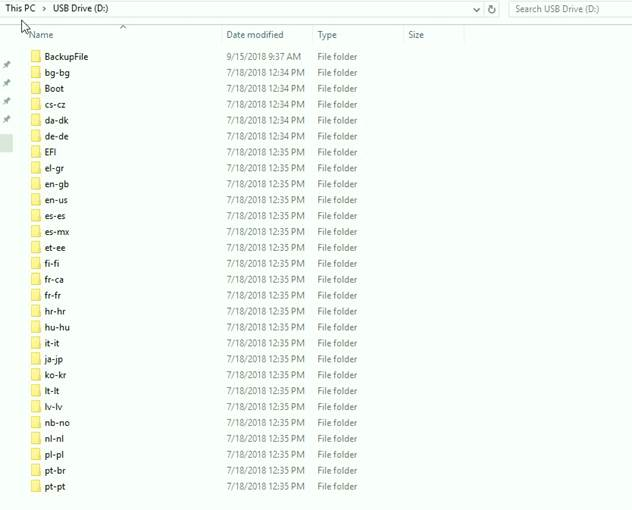The width and height of the screenshot is (632, 510).
Task: Click the en-gb folder icon
Action: [36, 184]
